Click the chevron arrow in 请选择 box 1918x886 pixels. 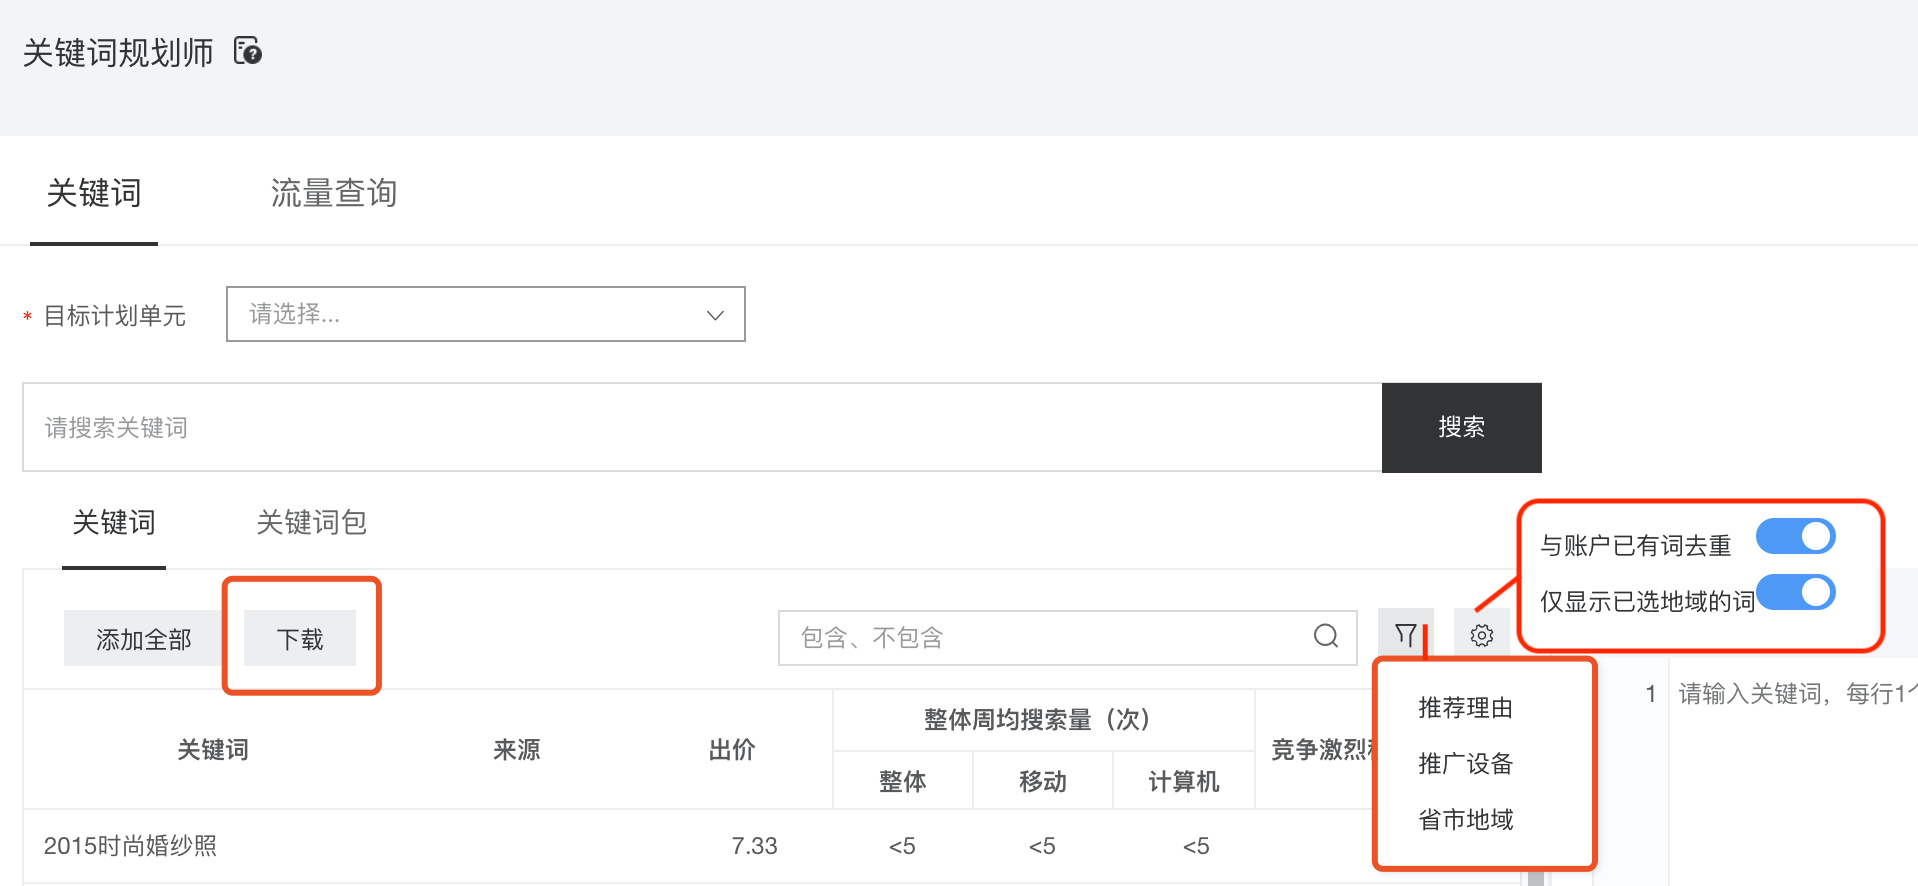(715, 315)
